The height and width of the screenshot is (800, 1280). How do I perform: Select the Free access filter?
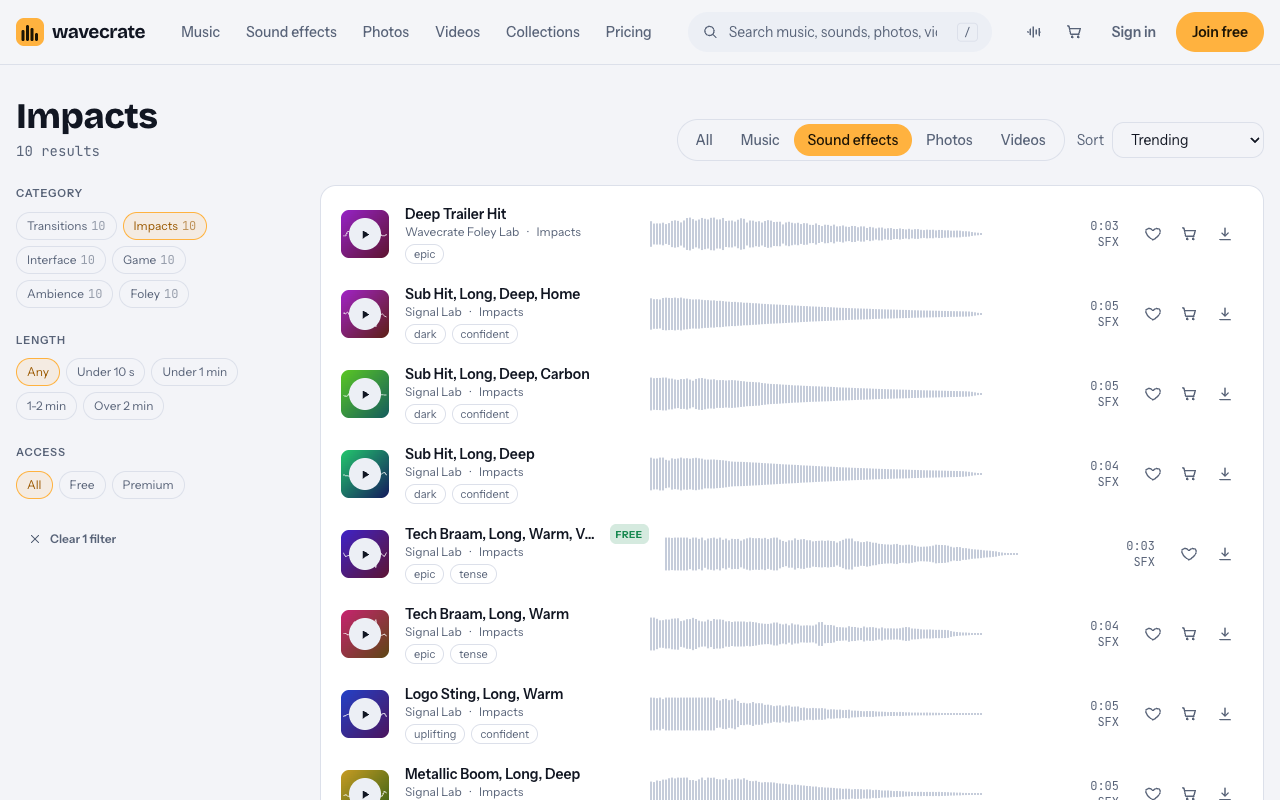tap(82, 485)
